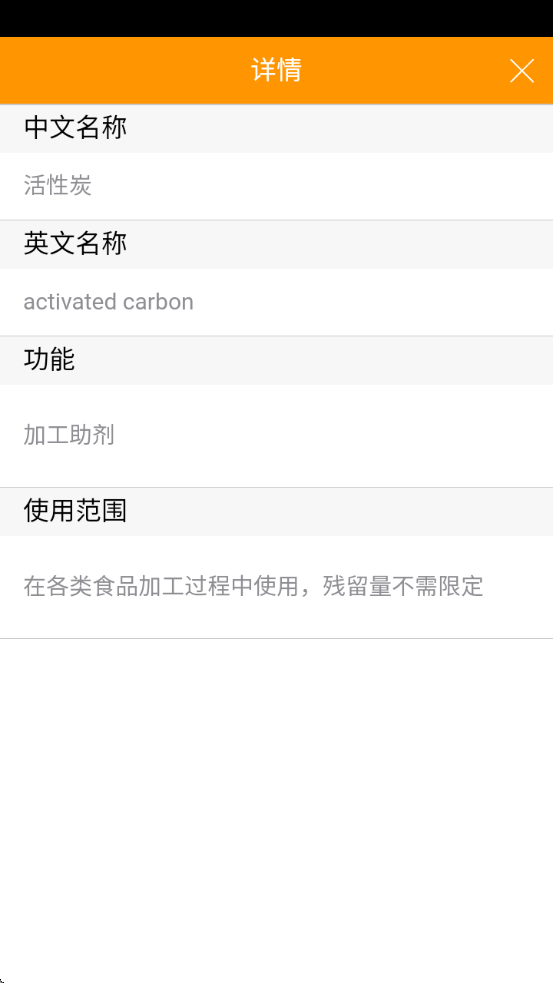Tap the gray bar right of 功能 label
This screenshot has height=983, width=553.
[x=313, y=360]
